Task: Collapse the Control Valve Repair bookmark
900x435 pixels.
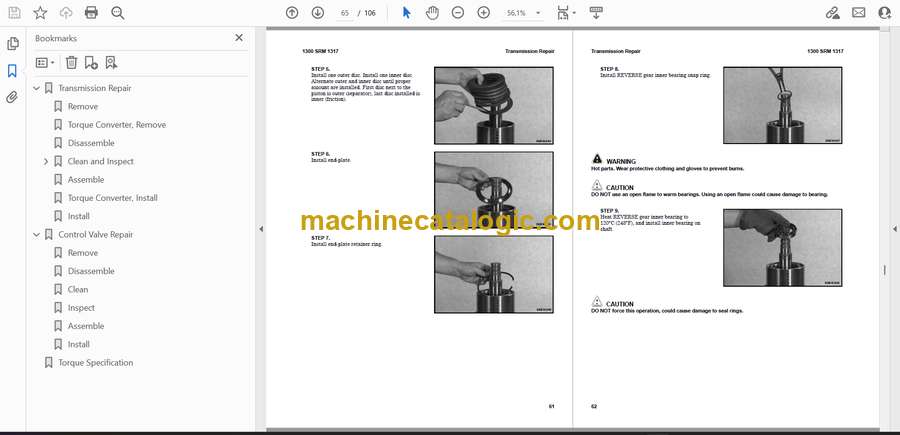Action: 37,235
